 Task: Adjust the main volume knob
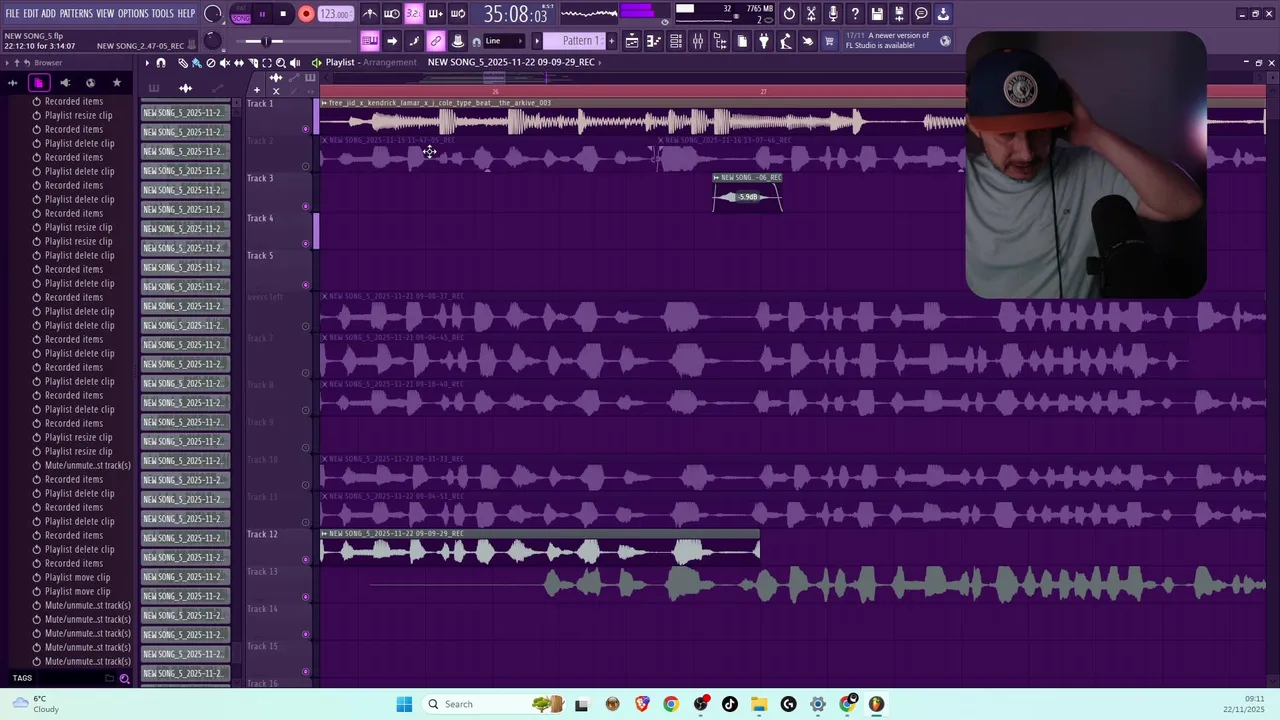(212, 13)
